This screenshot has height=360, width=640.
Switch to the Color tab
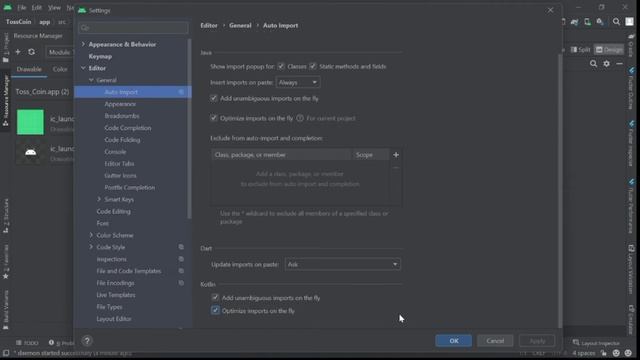(x=60, y=69)
